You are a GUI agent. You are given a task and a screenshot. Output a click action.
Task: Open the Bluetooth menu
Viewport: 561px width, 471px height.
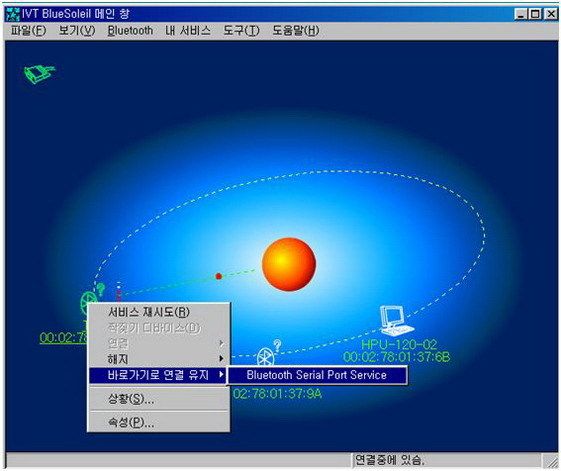pos(130,31)
